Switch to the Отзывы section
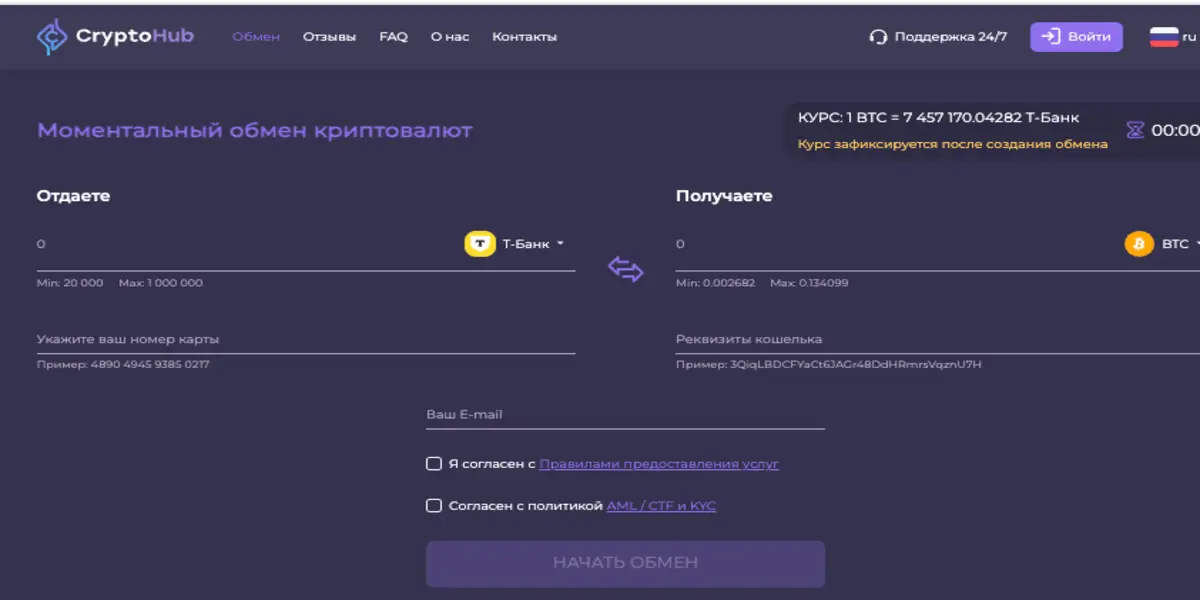 [328, 36]
